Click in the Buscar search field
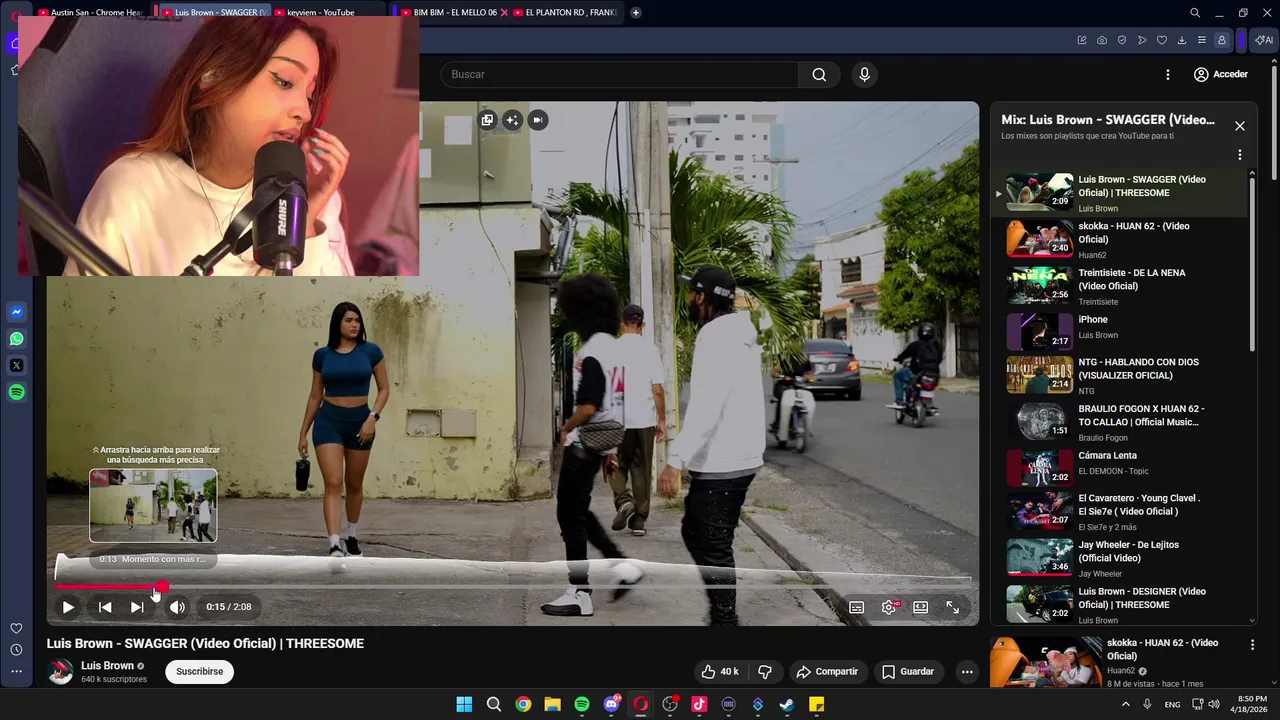This screenshot has height=720, width=1280. [x=619, y=74]
